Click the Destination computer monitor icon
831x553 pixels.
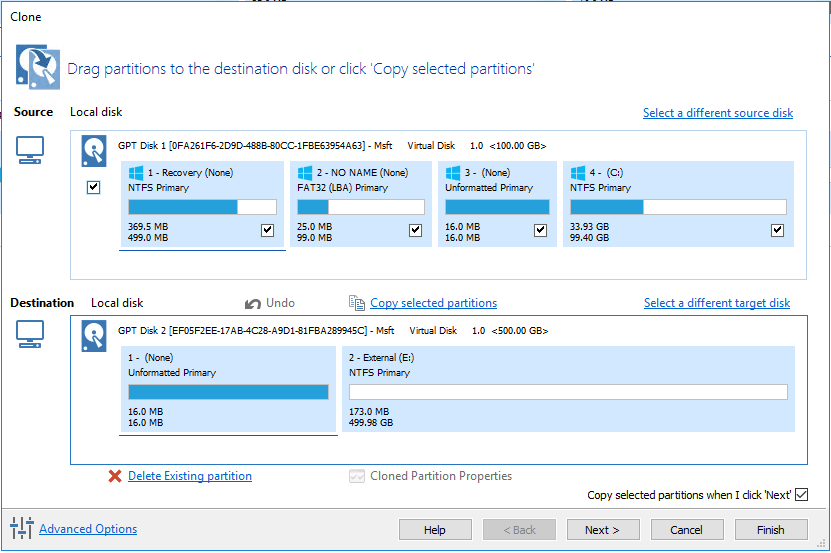click(x=30, y=338)
